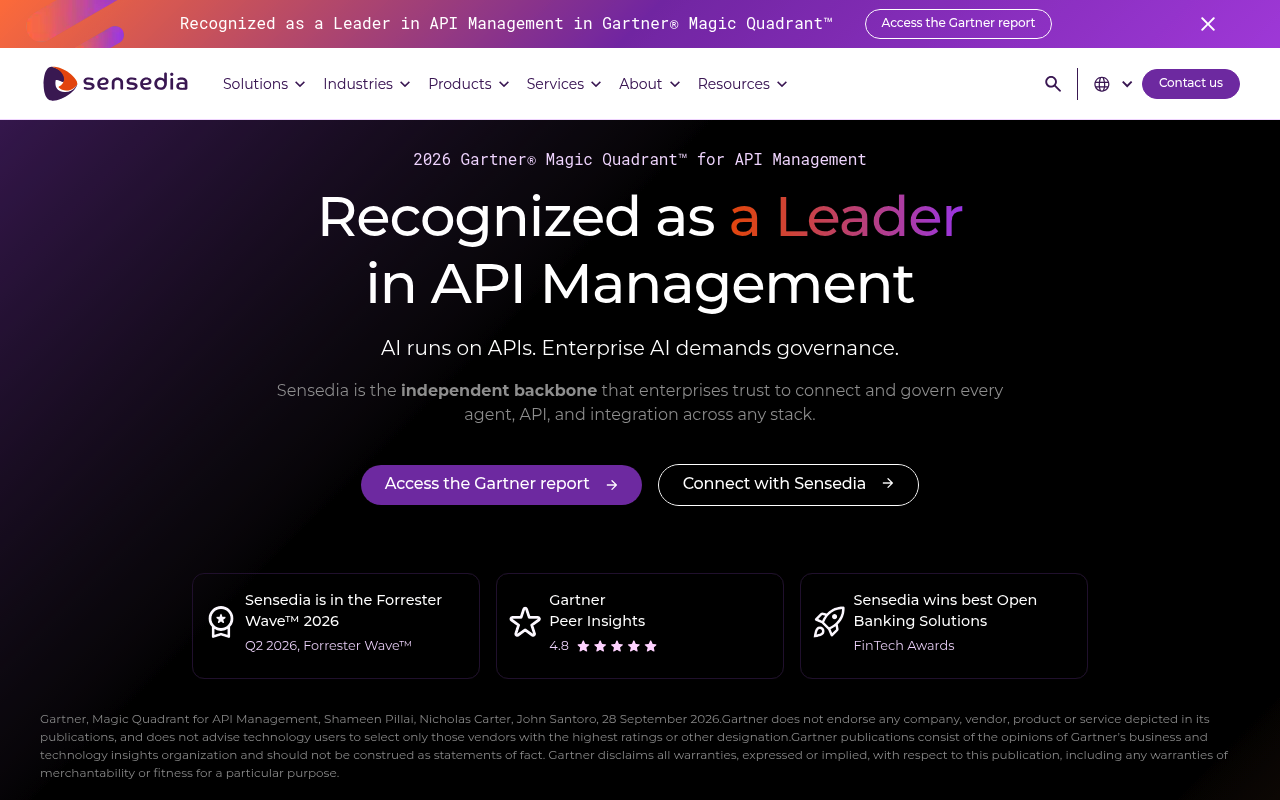Click the arrow on Connect with Sensedia

pyautogui.click(x=888, y=484)
